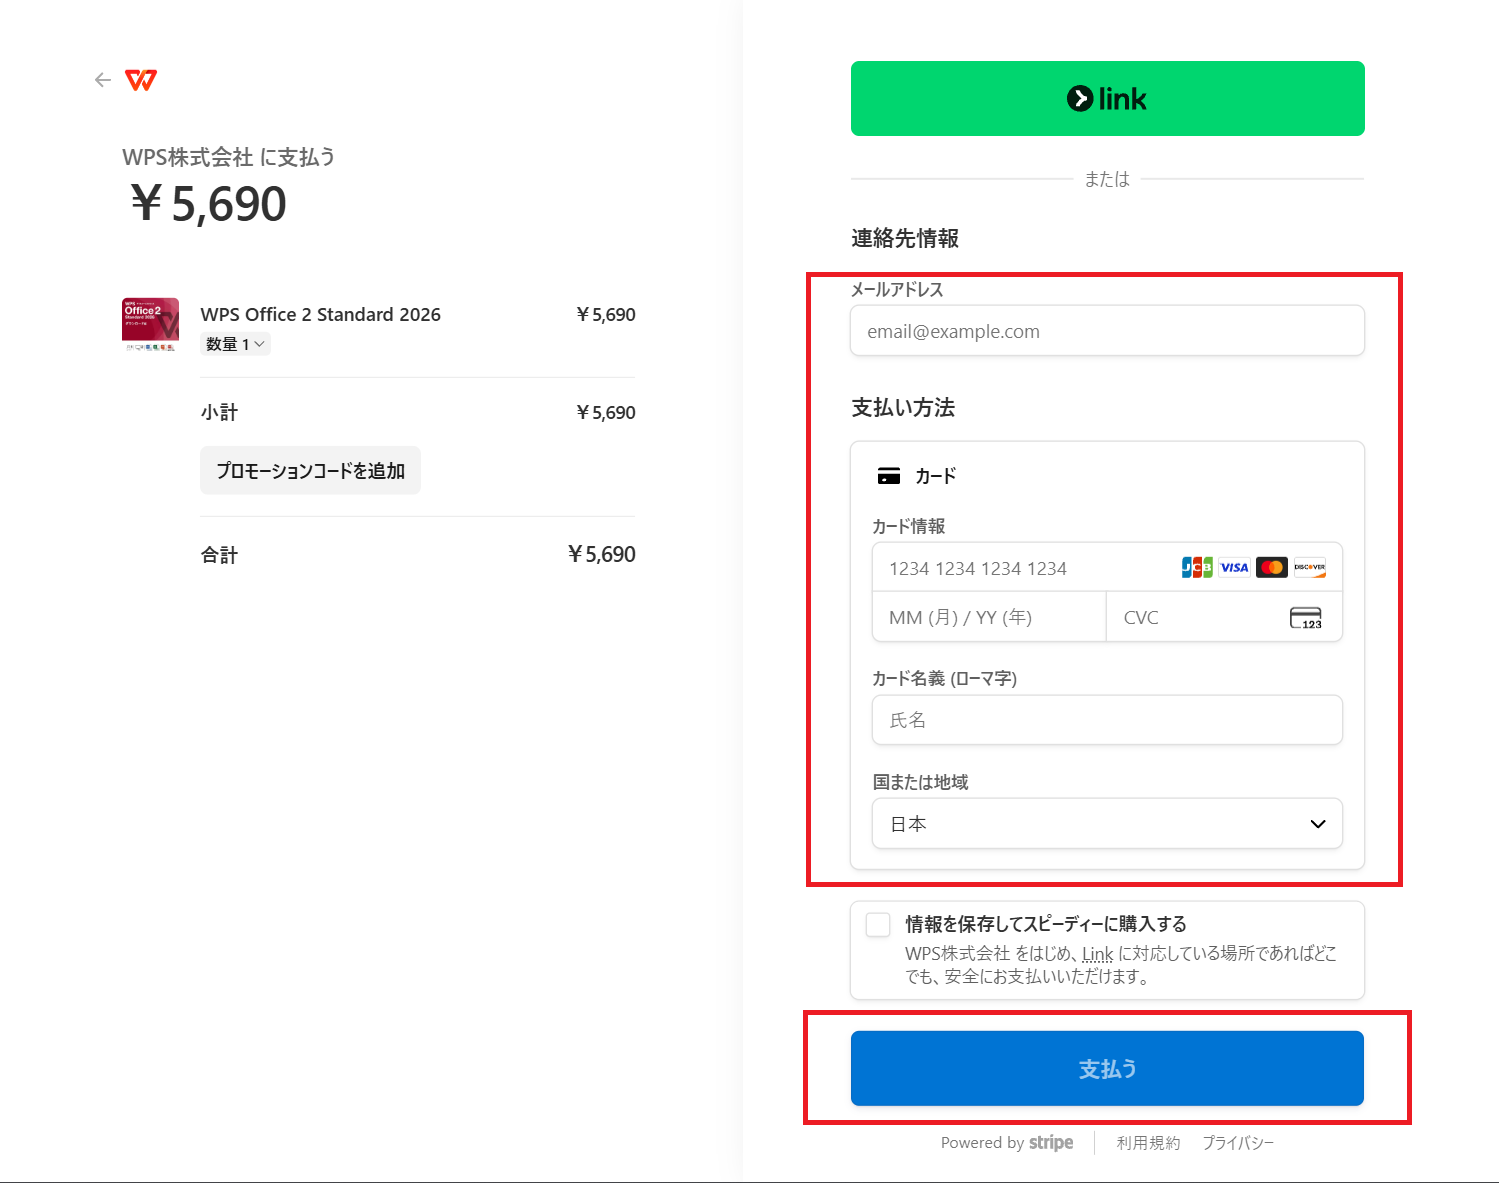Open the プライバシー privacy link
Screen dimensions: 1499x1183
click(x=1238, y=1142)
